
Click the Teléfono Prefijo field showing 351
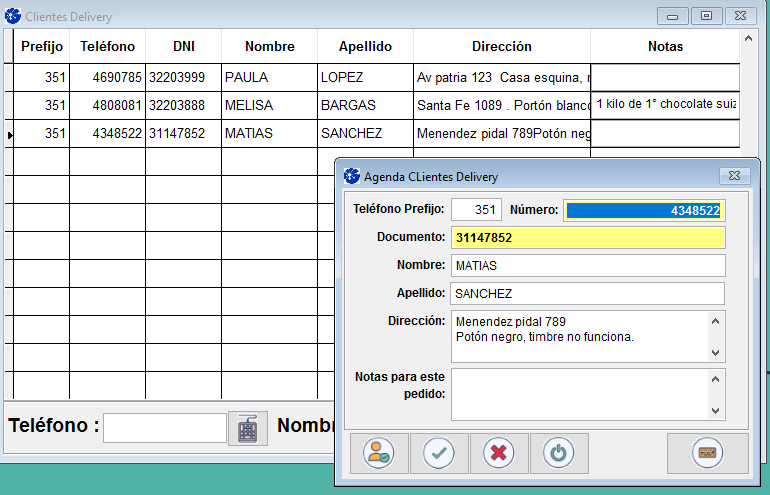pos(476,210)
